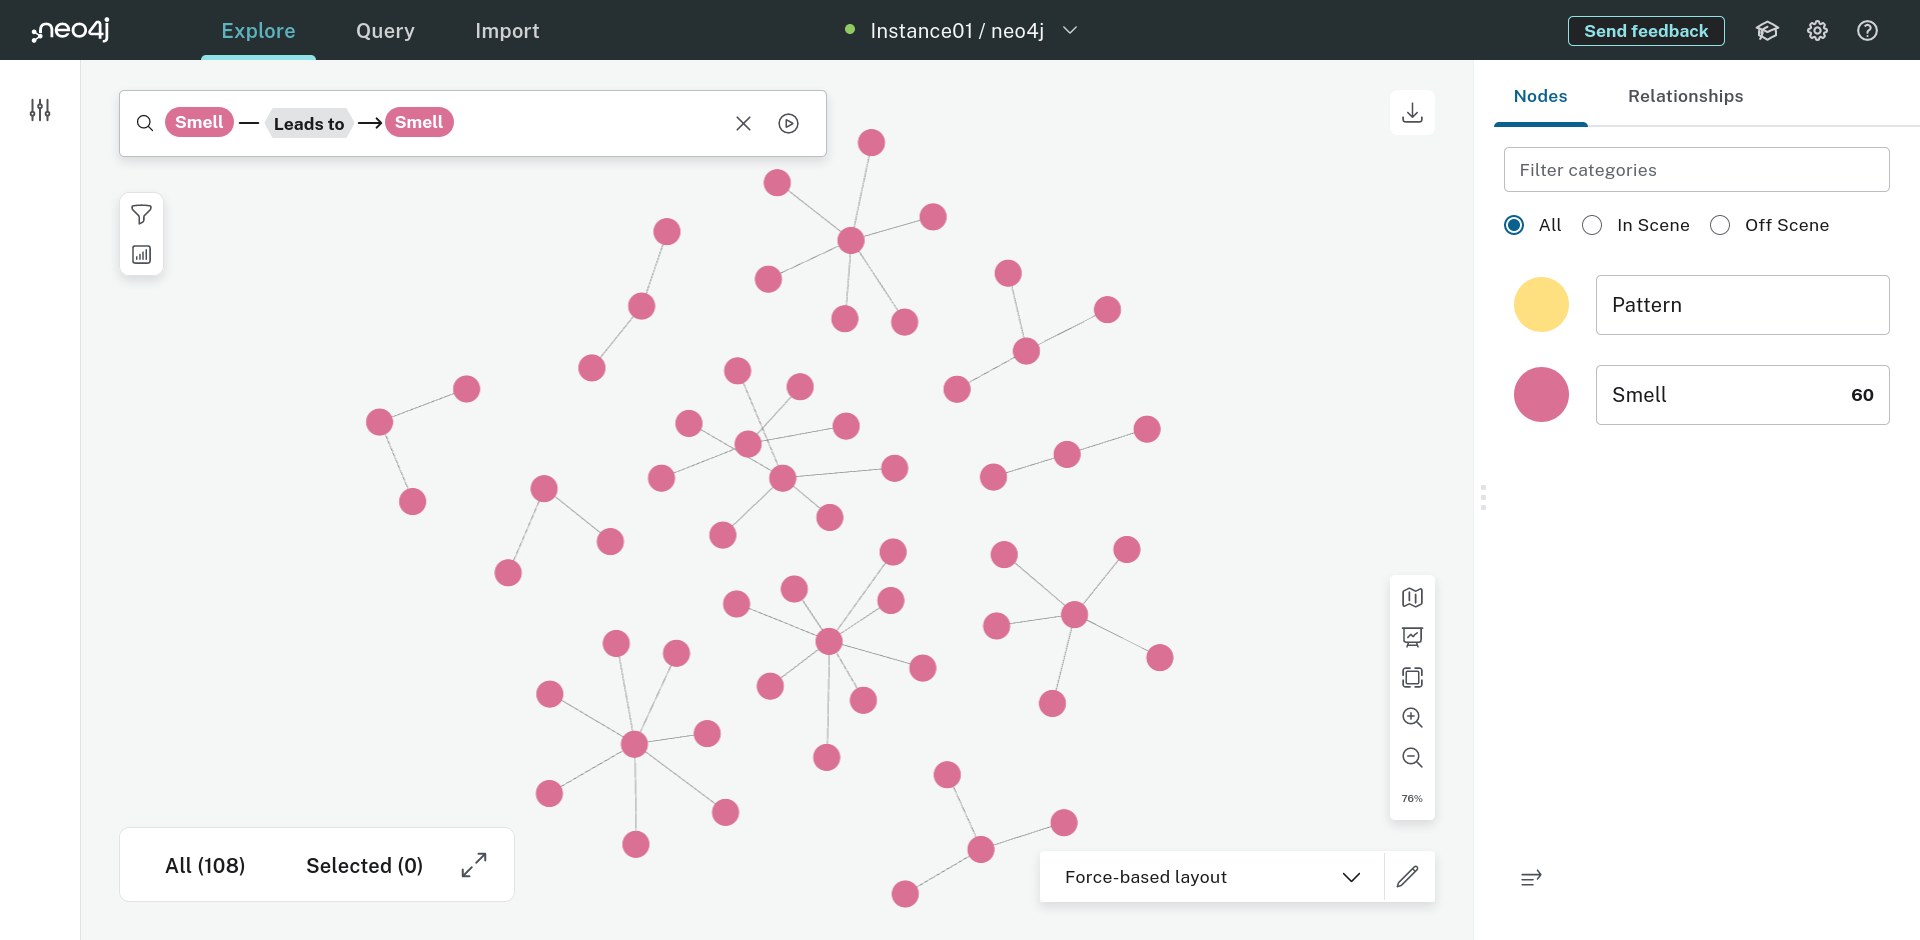Open the Relationships tab
Screen dimensions: 1920x940
(1685, 96)
